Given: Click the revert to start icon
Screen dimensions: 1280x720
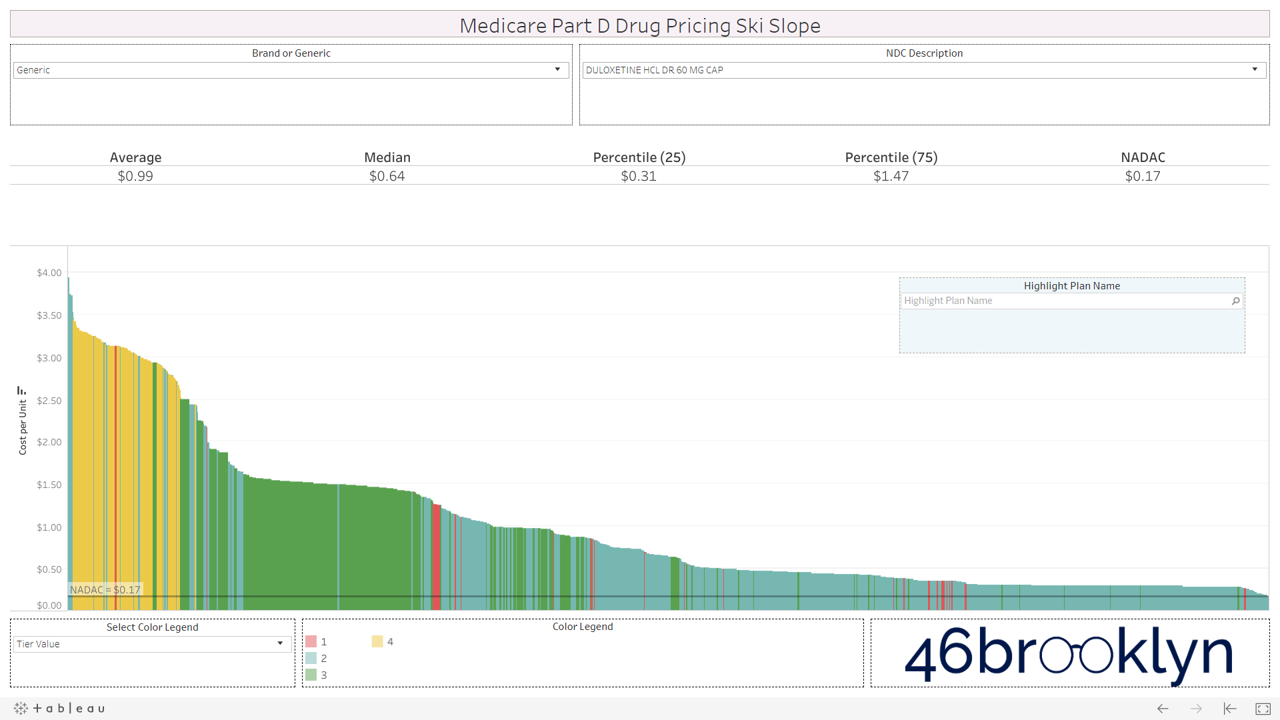Looking at the screenshot, I should click(1230, 708).
